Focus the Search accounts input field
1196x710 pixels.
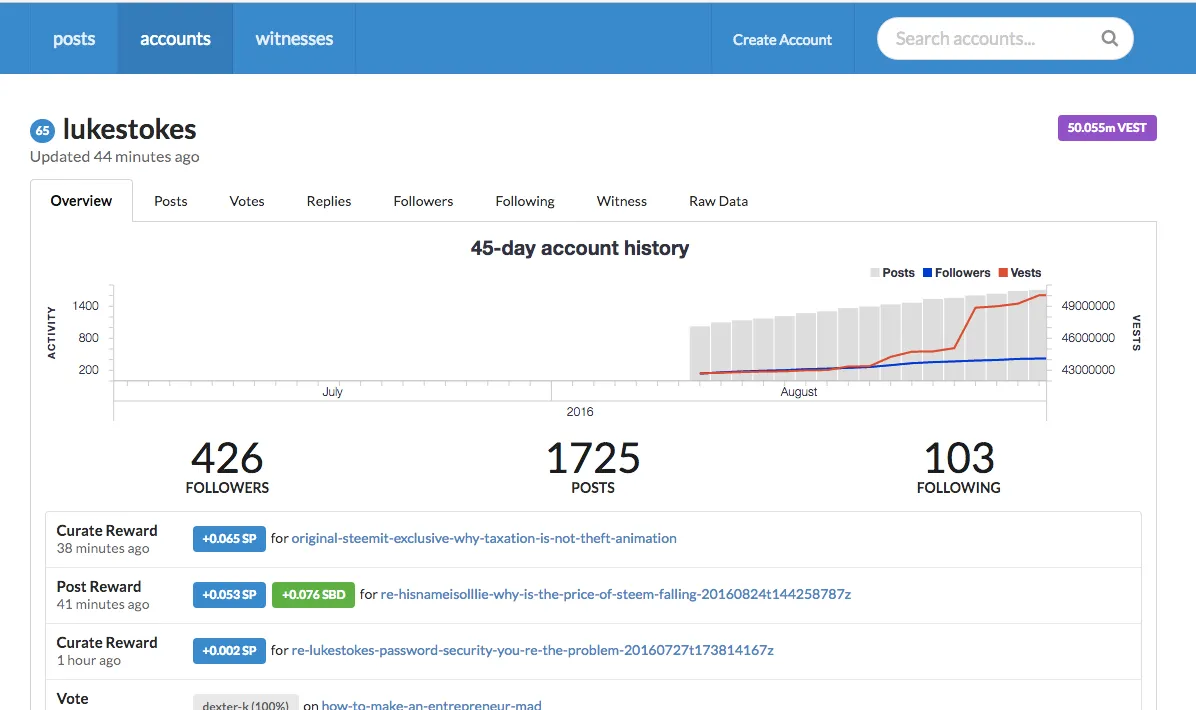1005,38
